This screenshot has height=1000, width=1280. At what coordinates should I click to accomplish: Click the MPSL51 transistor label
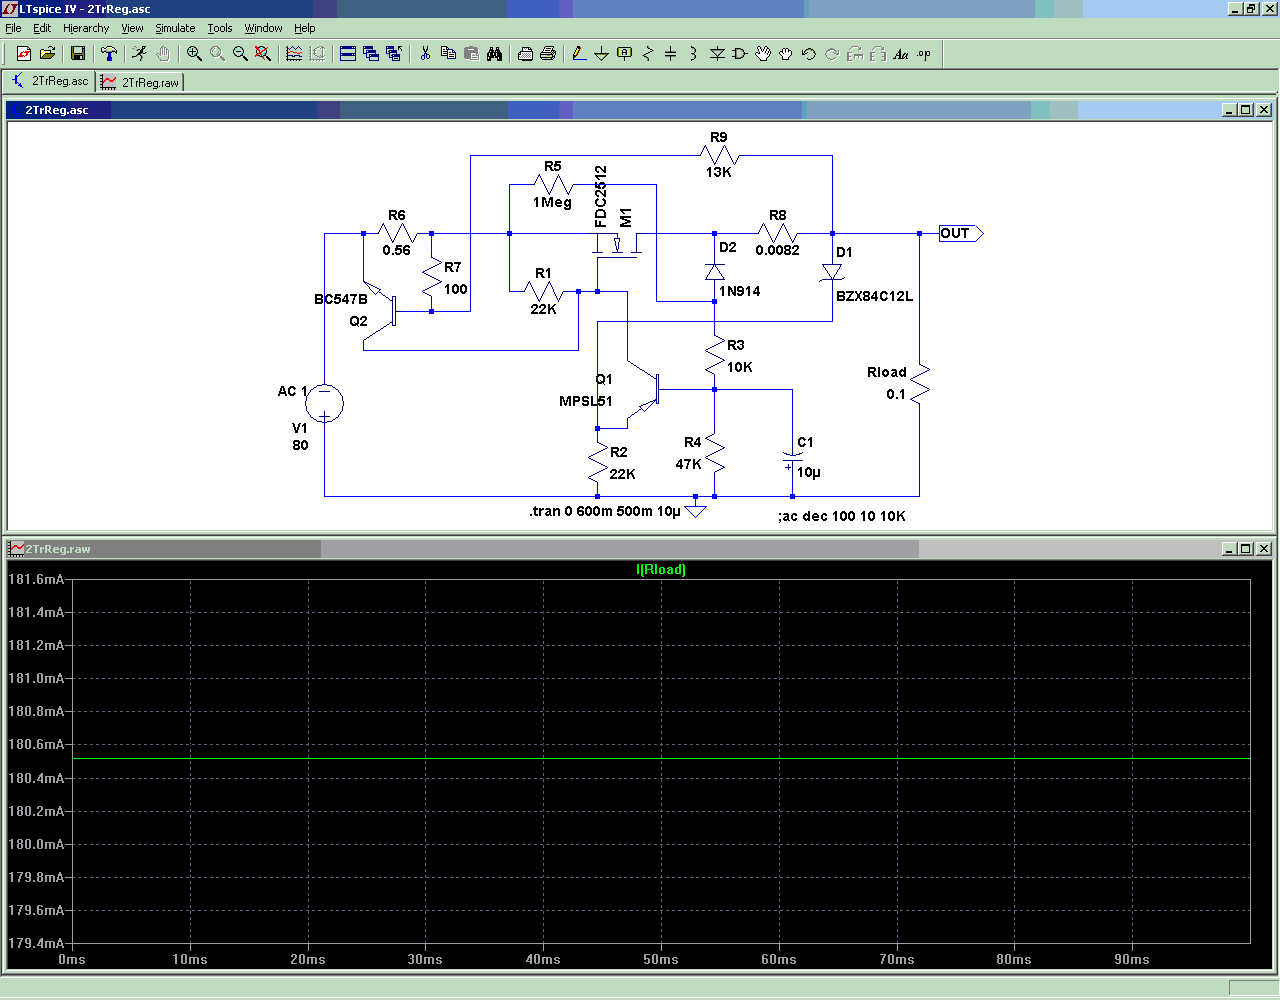(585, 401)
